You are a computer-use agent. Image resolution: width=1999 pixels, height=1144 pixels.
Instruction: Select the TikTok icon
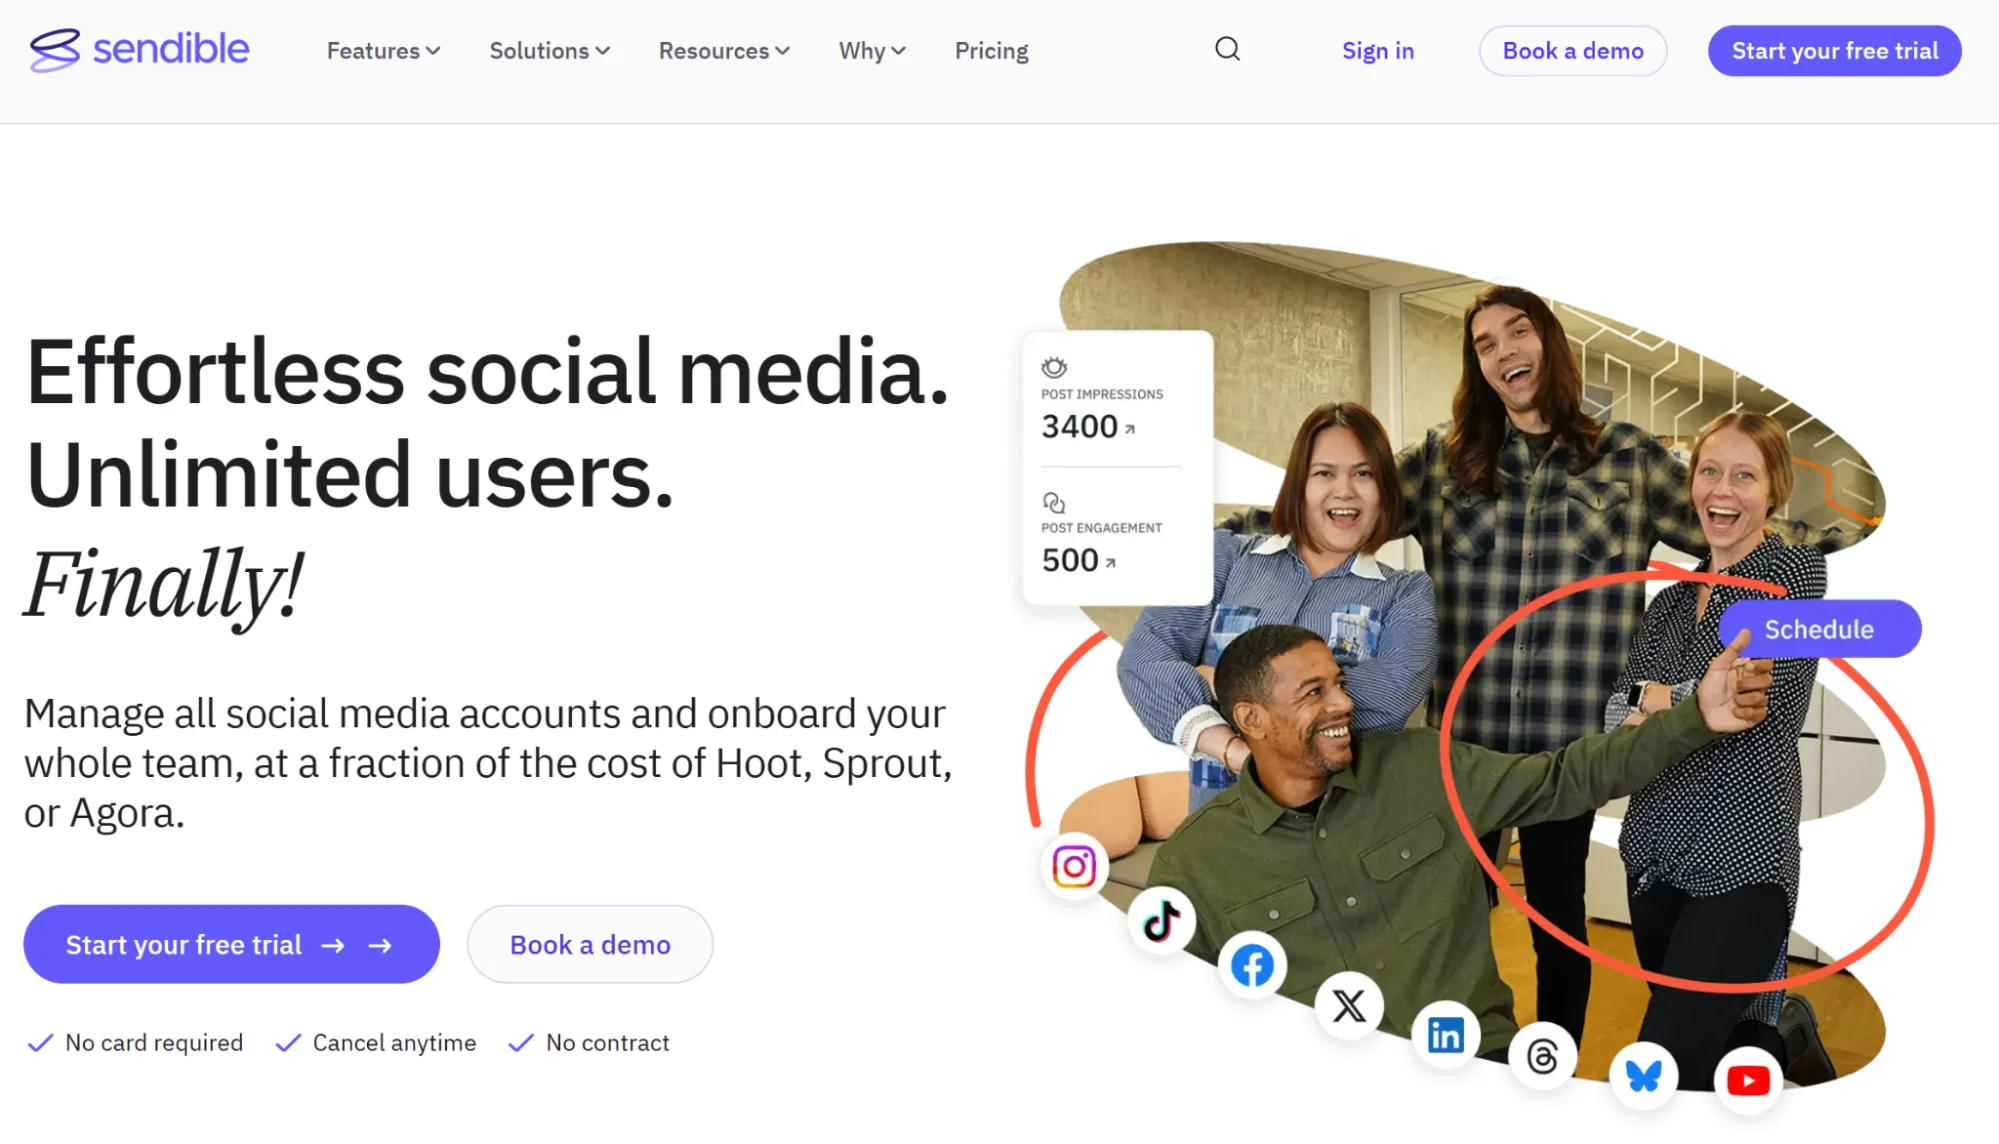coord(1161,921)
